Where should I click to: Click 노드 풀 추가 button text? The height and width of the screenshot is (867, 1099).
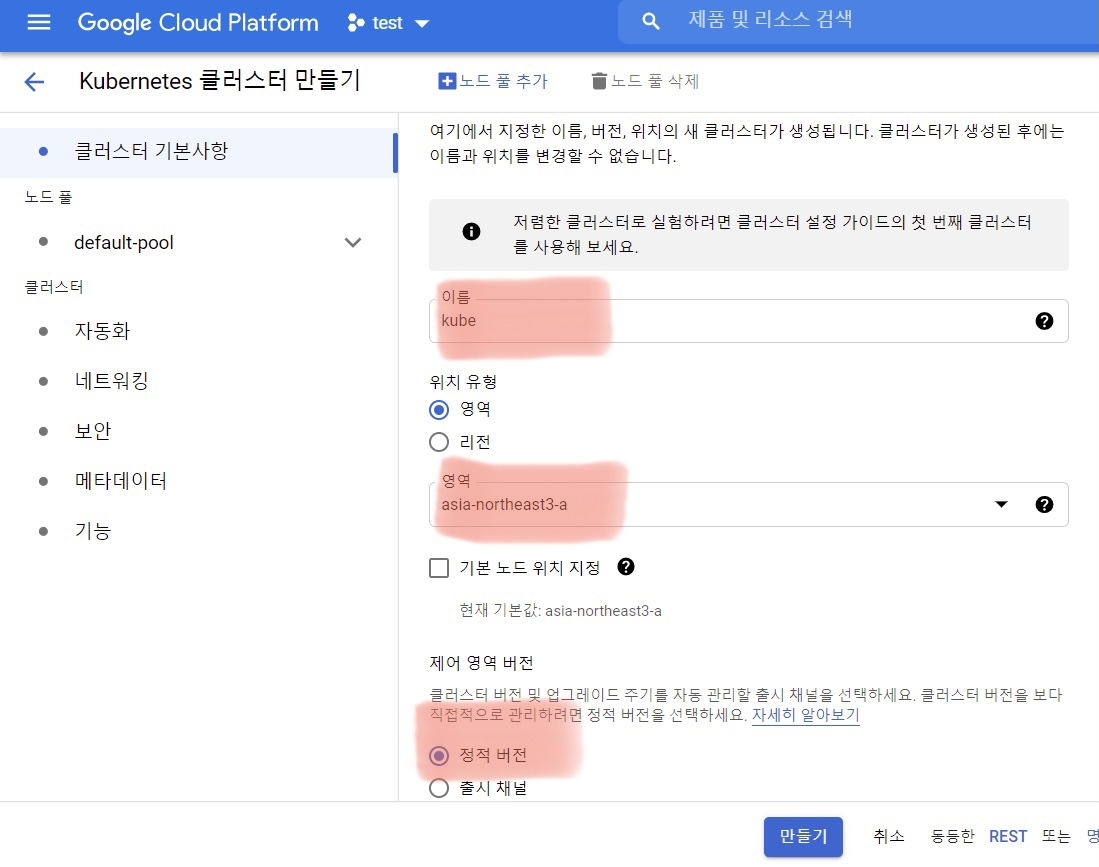(503, 81)
